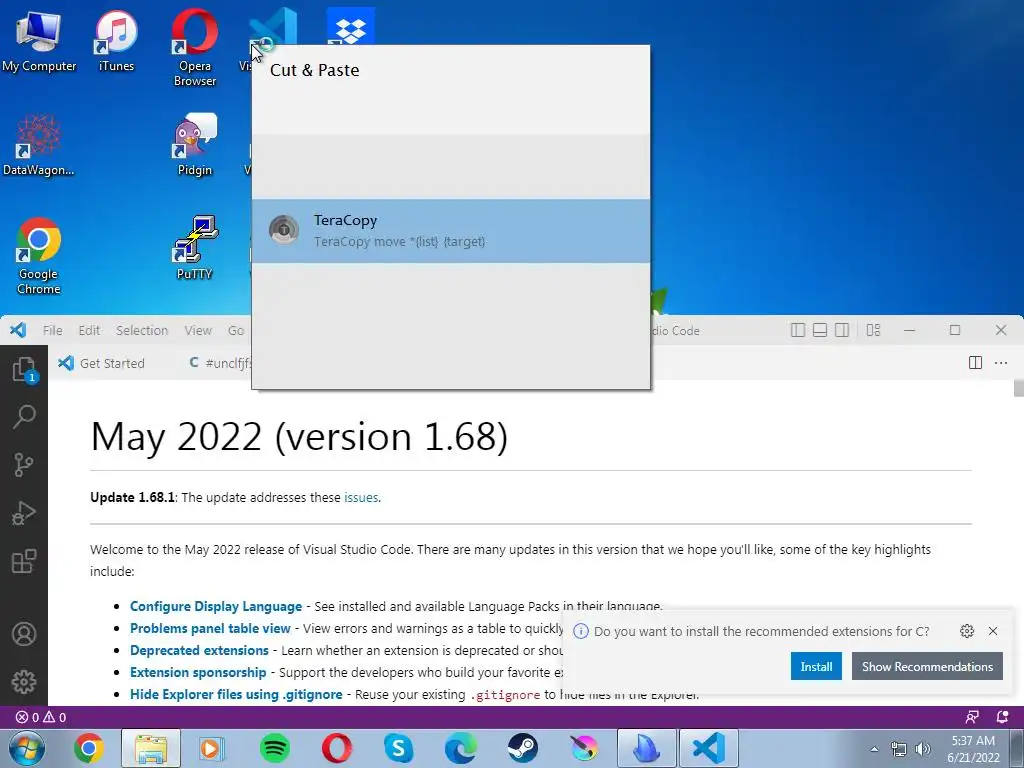Toggle the secondary side bar layout icon
The image size is (1024, 768).
(842, 330)
